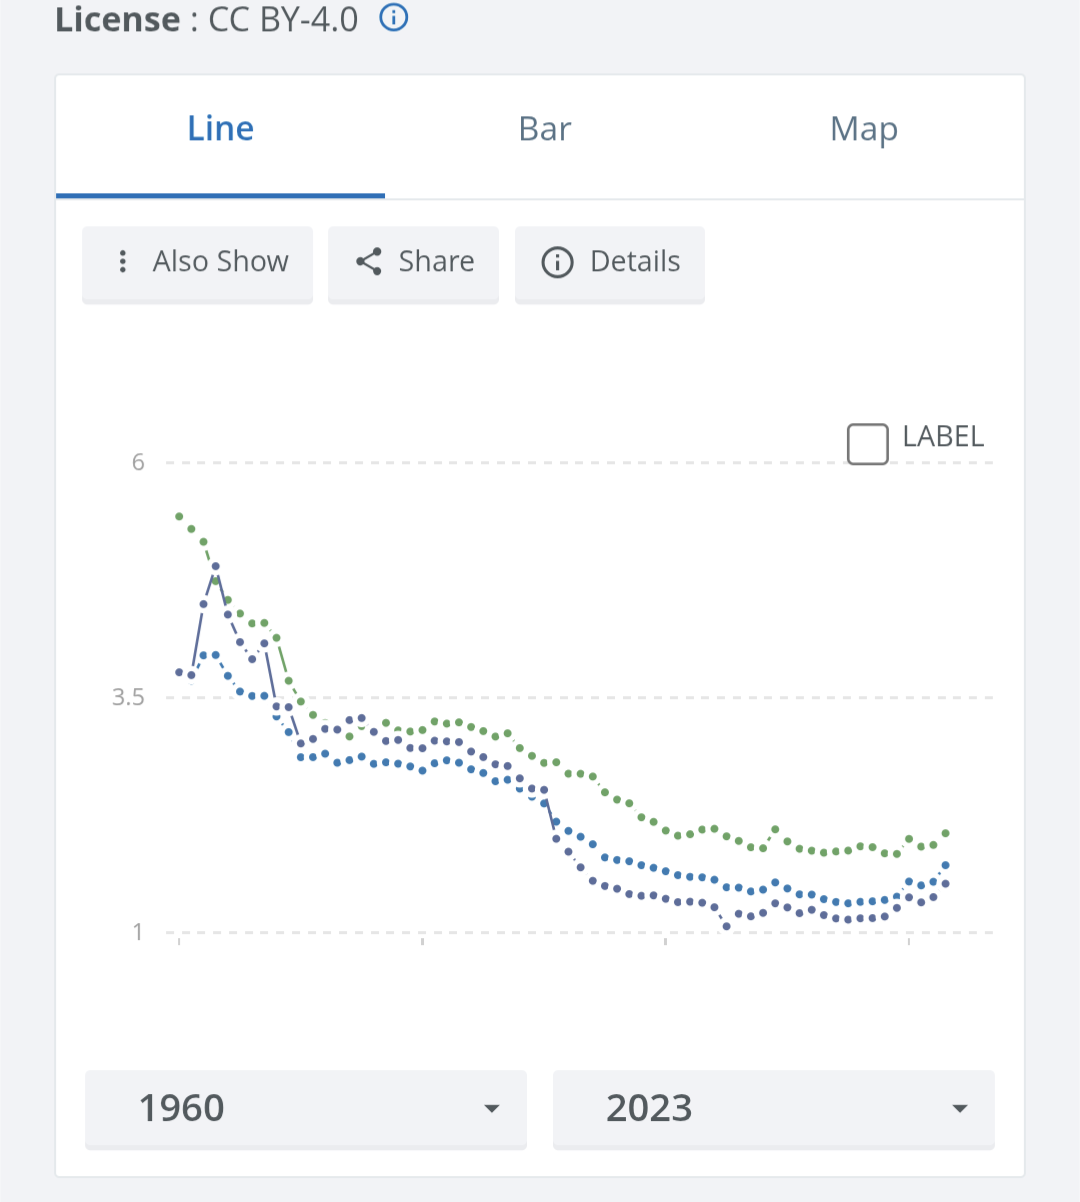Open the 2023 end year dropdown

[773, 1108]
